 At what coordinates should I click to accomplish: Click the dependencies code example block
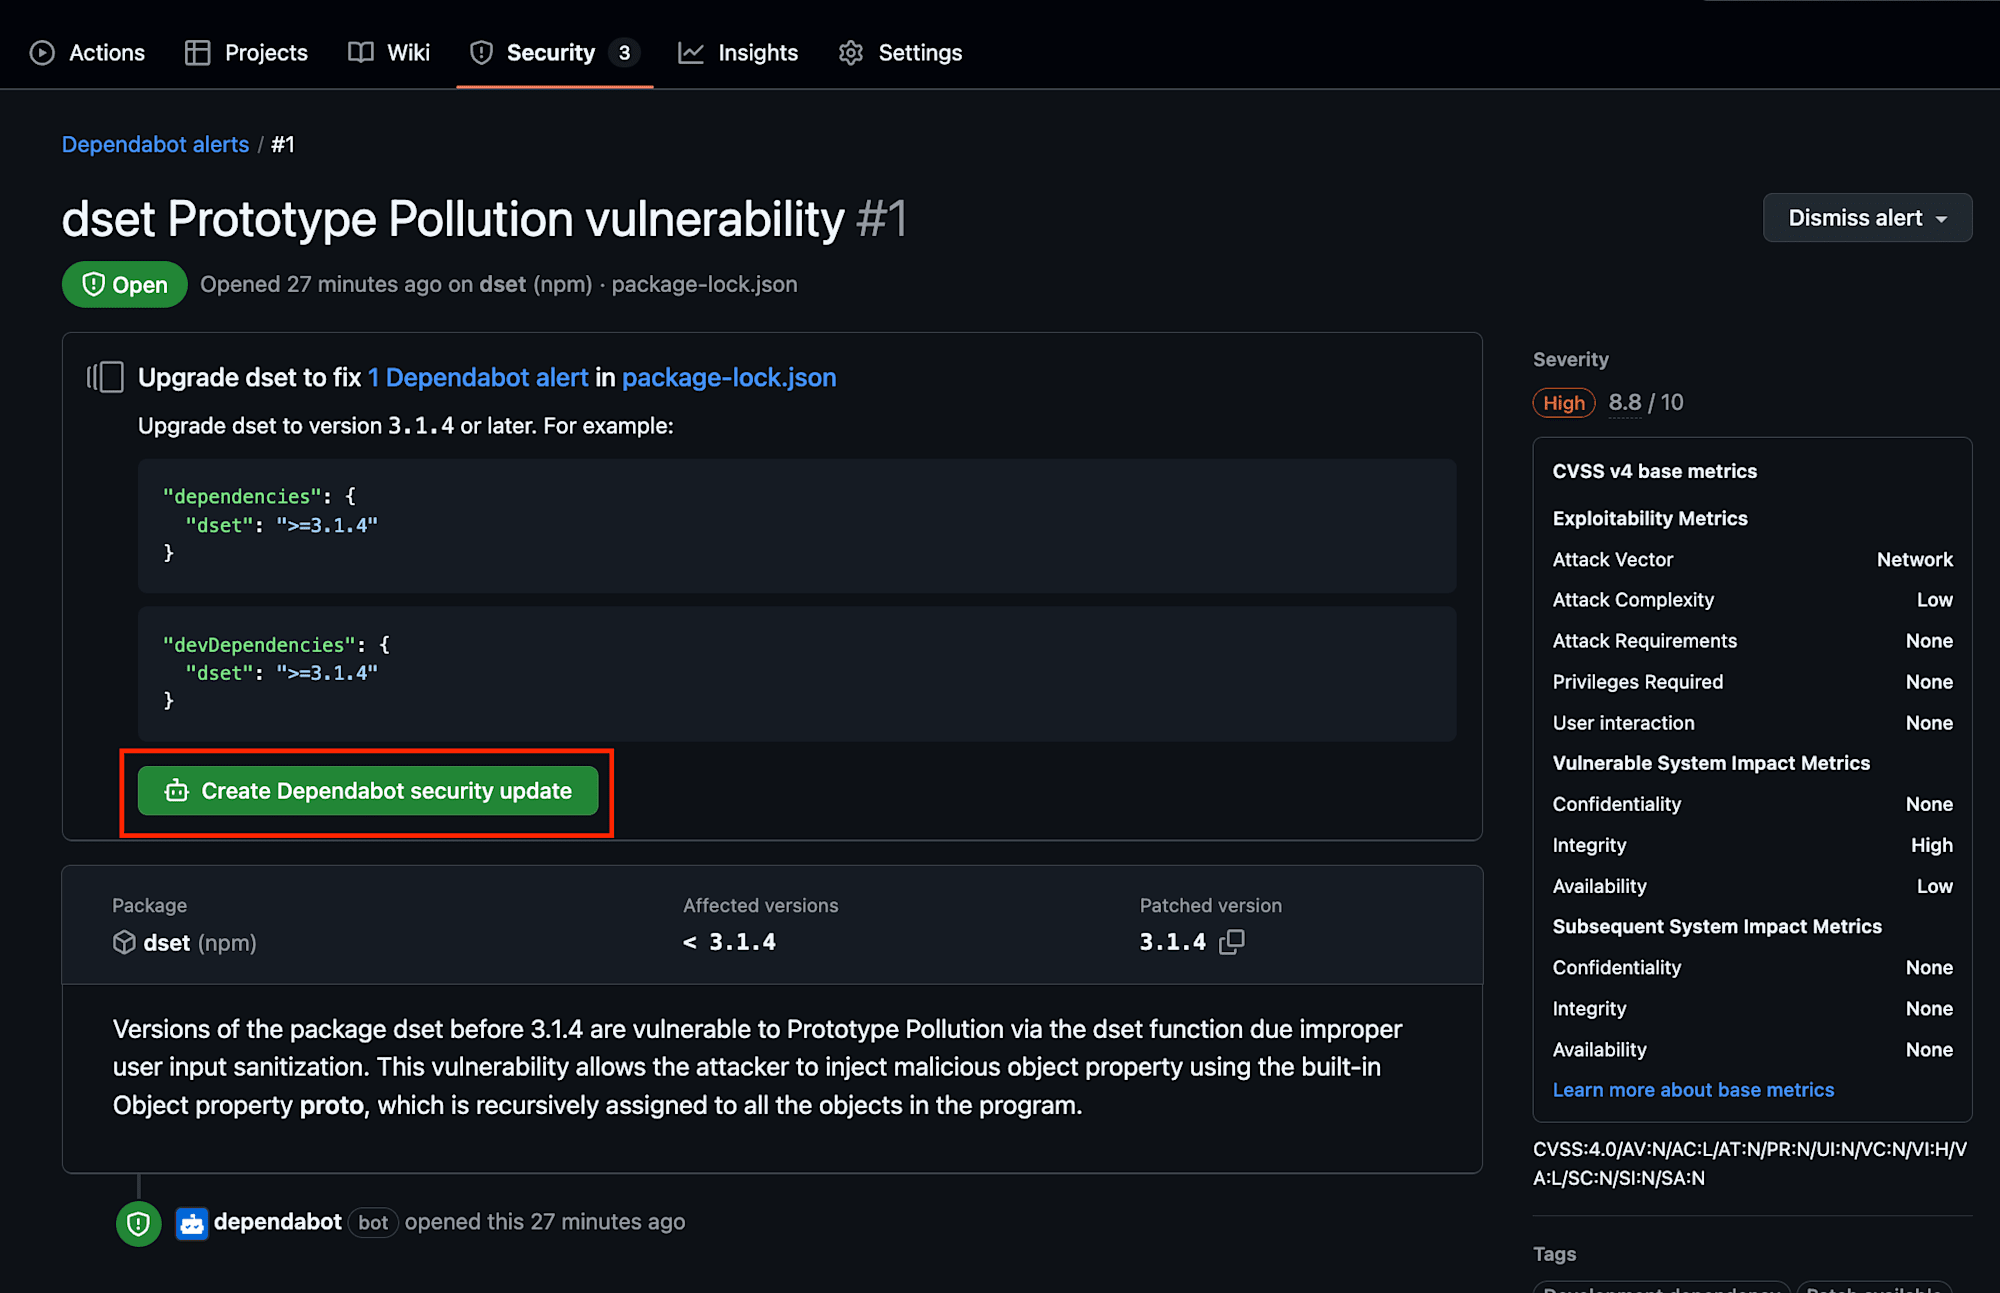pos(797,526)
